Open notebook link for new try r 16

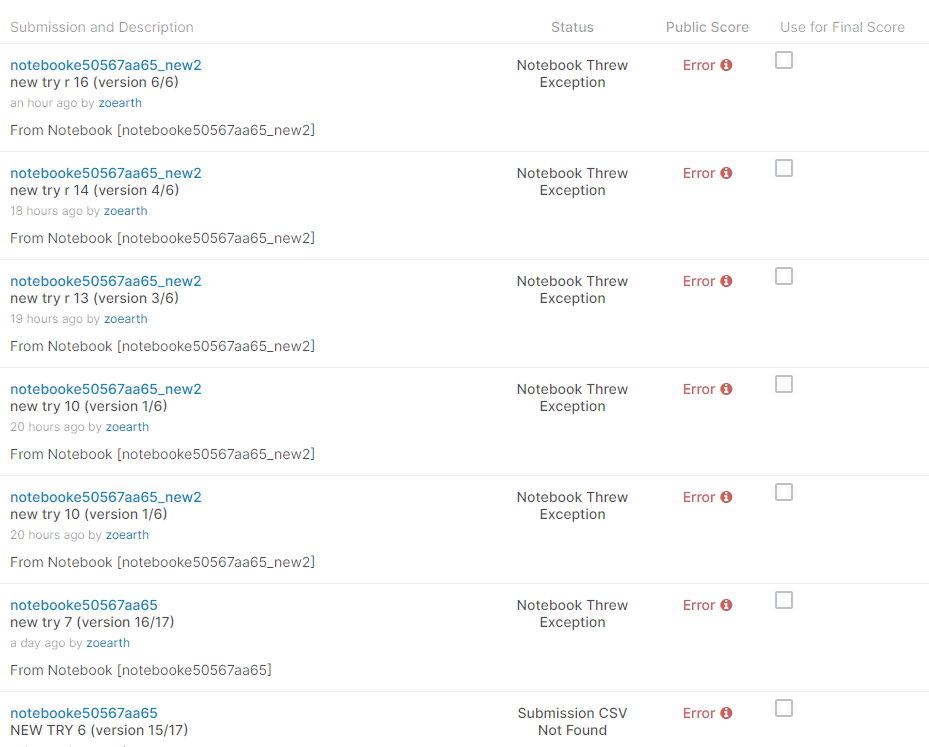[x=105, y=65]
